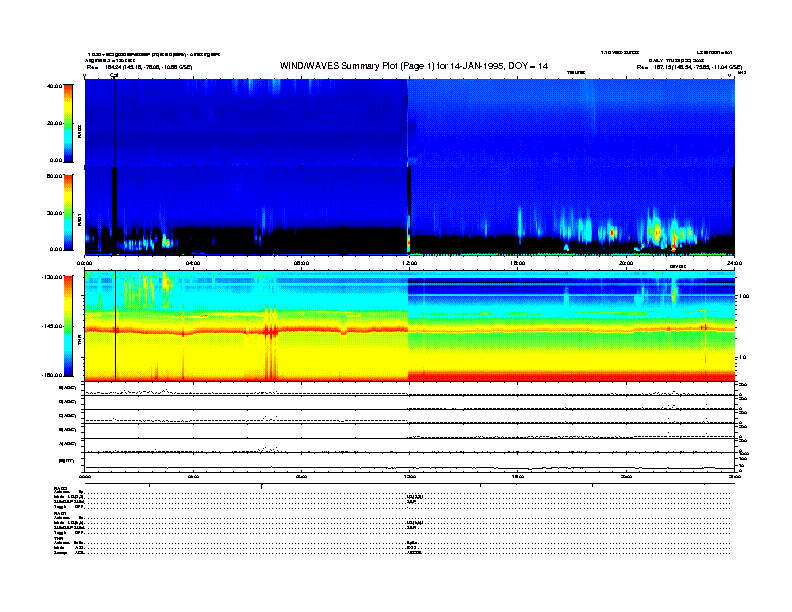
Task: Select the 0.00 label on RAD1 scale
Action: pyautogui.click(x=56, y=249)
